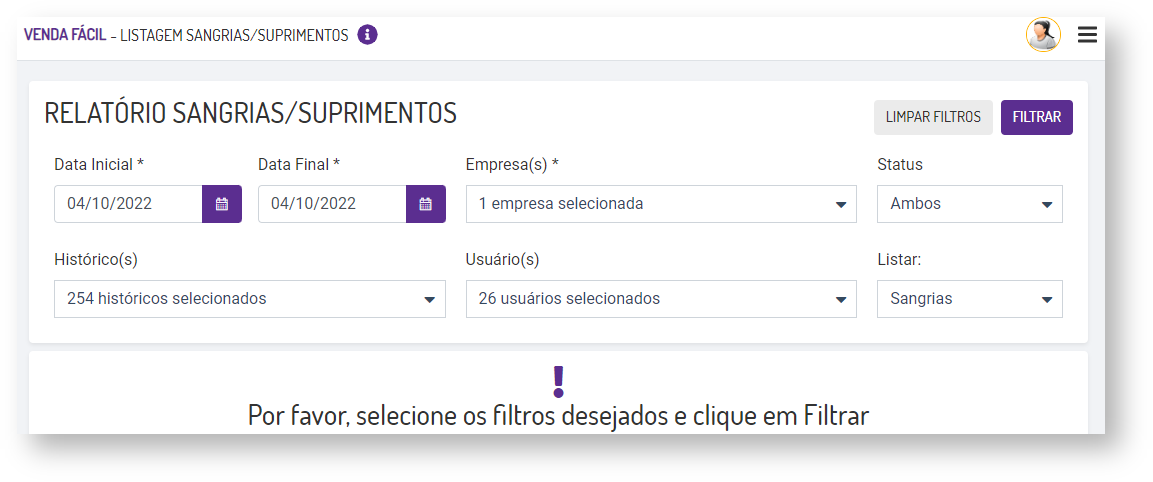Image resolution: width=1153 pixels, height=482 pixels.
Task: Click the purple exclamation mark icon
Action: click(558, 380)
